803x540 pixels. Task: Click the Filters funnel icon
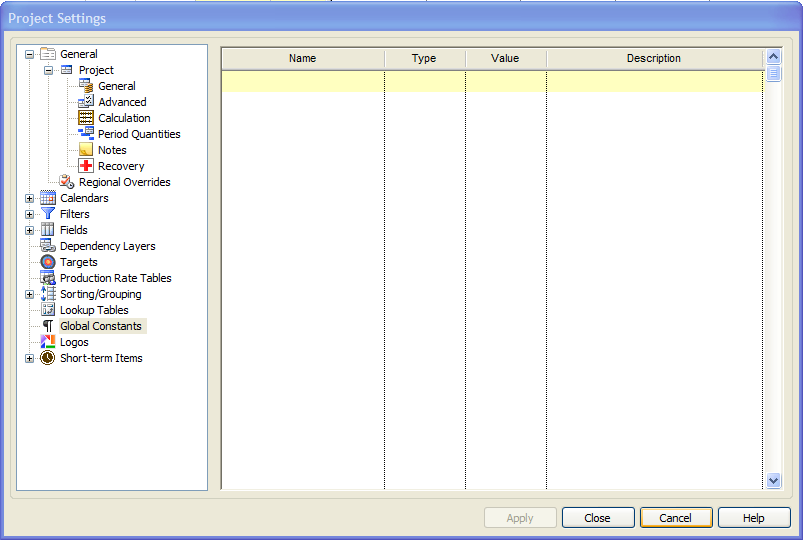48,214
